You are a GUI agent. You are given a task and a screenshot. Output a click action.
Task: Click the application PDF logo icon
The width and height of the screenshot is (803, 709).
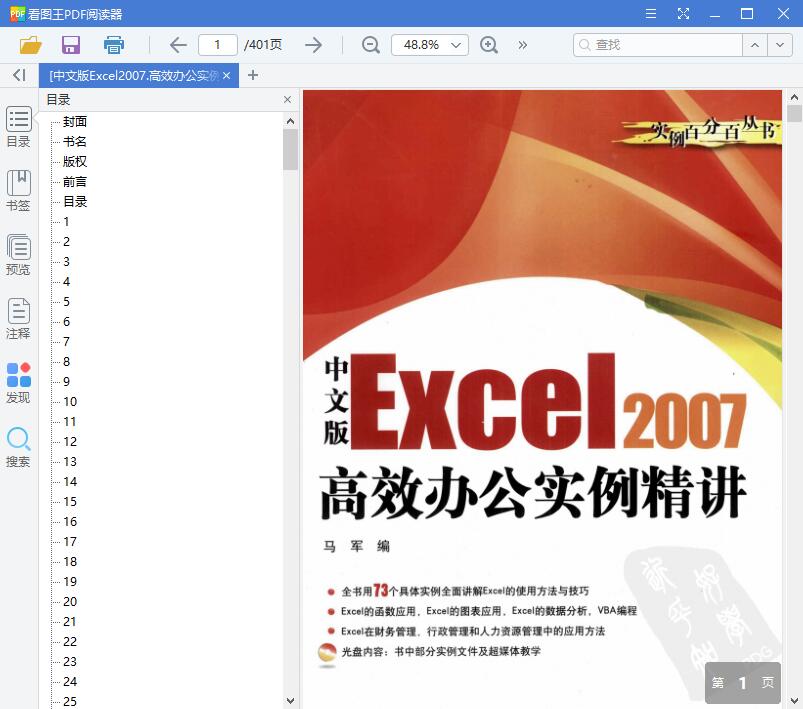[x=17, y=14]
